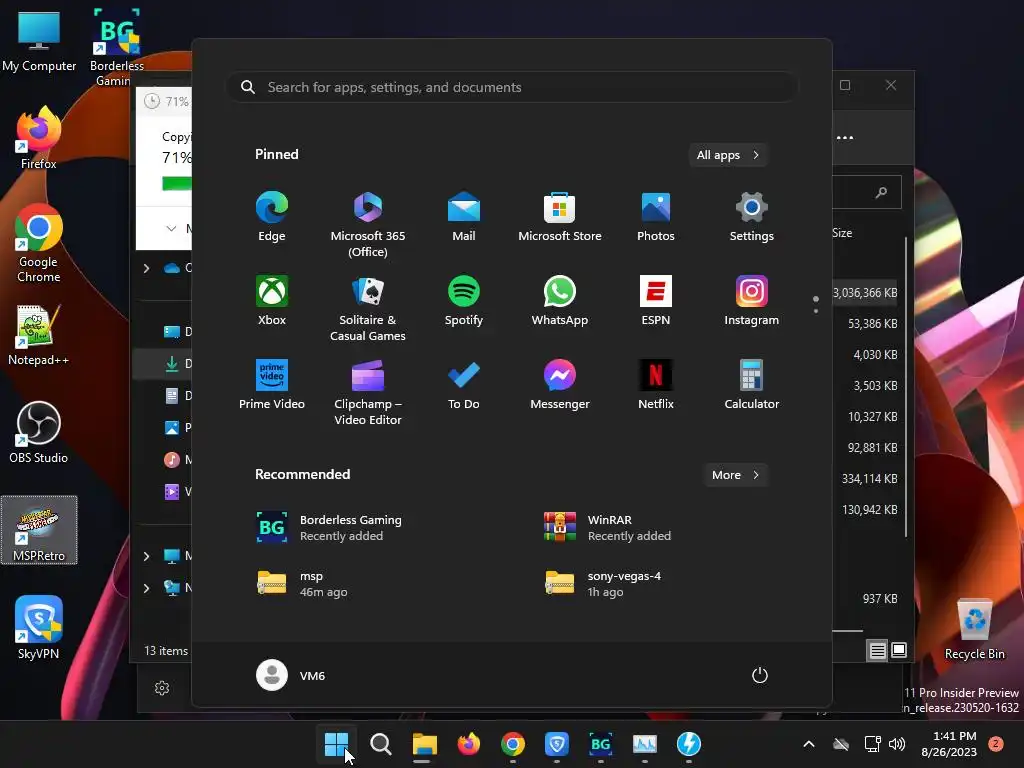Open clock and date panel
This screenshot has height=768, width=1024.
click(949, 744)
